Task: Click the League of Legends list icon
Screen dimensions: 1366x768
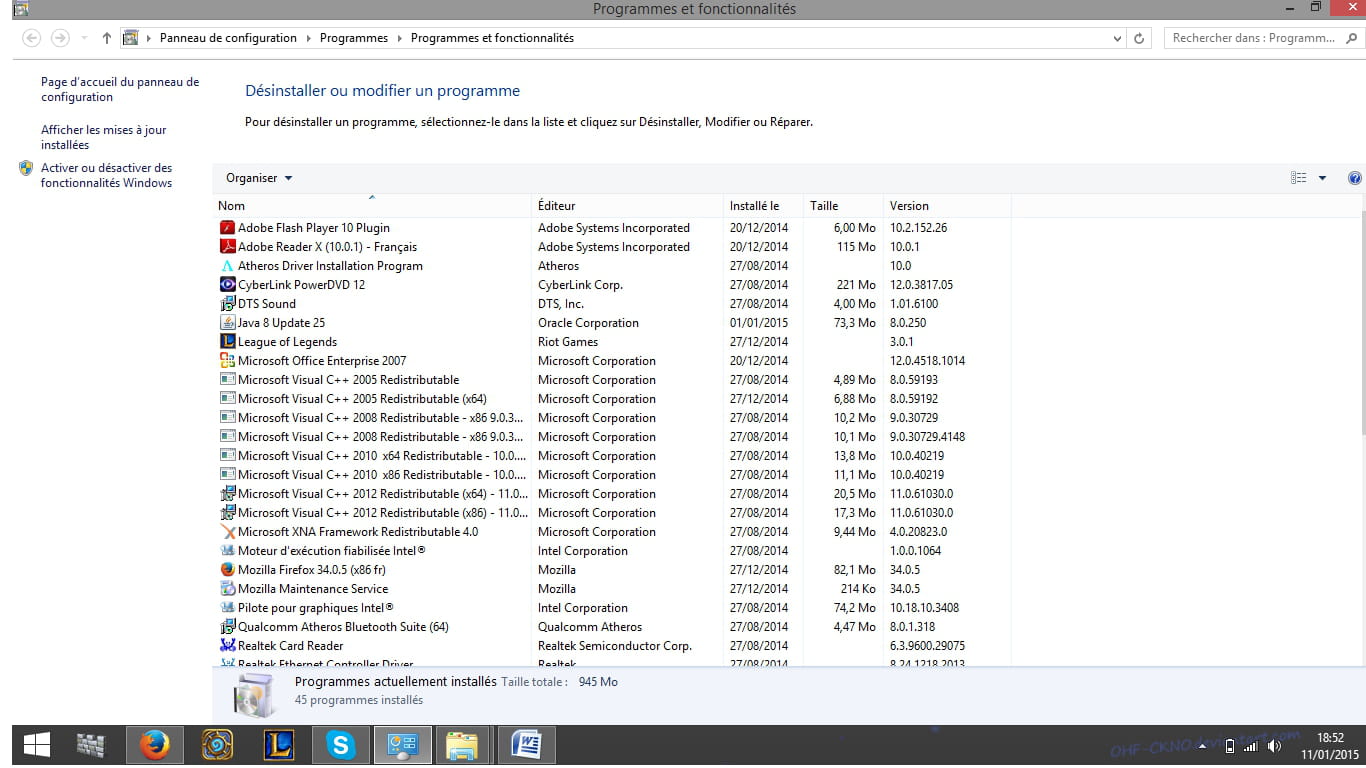Action: 227,342
